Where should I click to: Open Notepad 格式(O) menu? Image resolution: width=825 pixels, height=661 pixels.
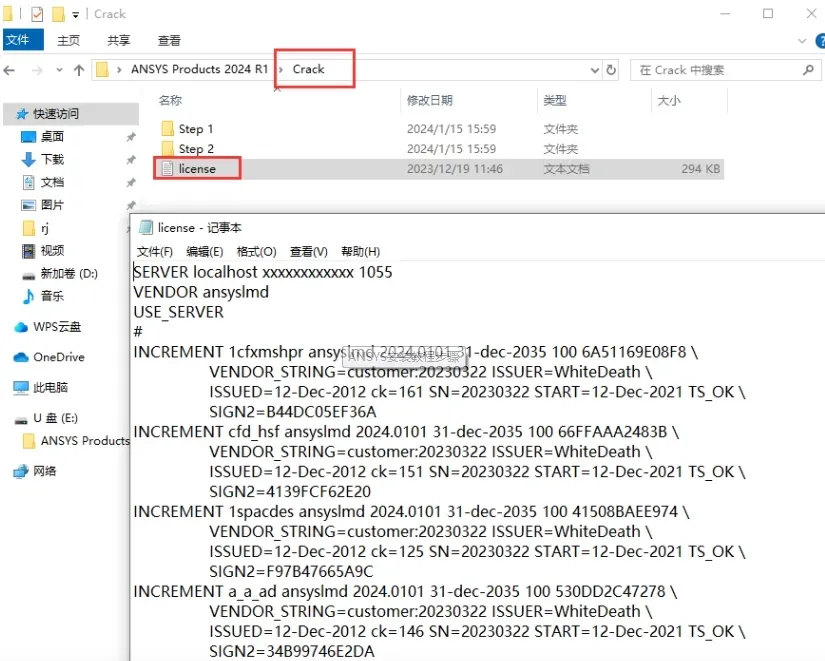tap(256, 252)
